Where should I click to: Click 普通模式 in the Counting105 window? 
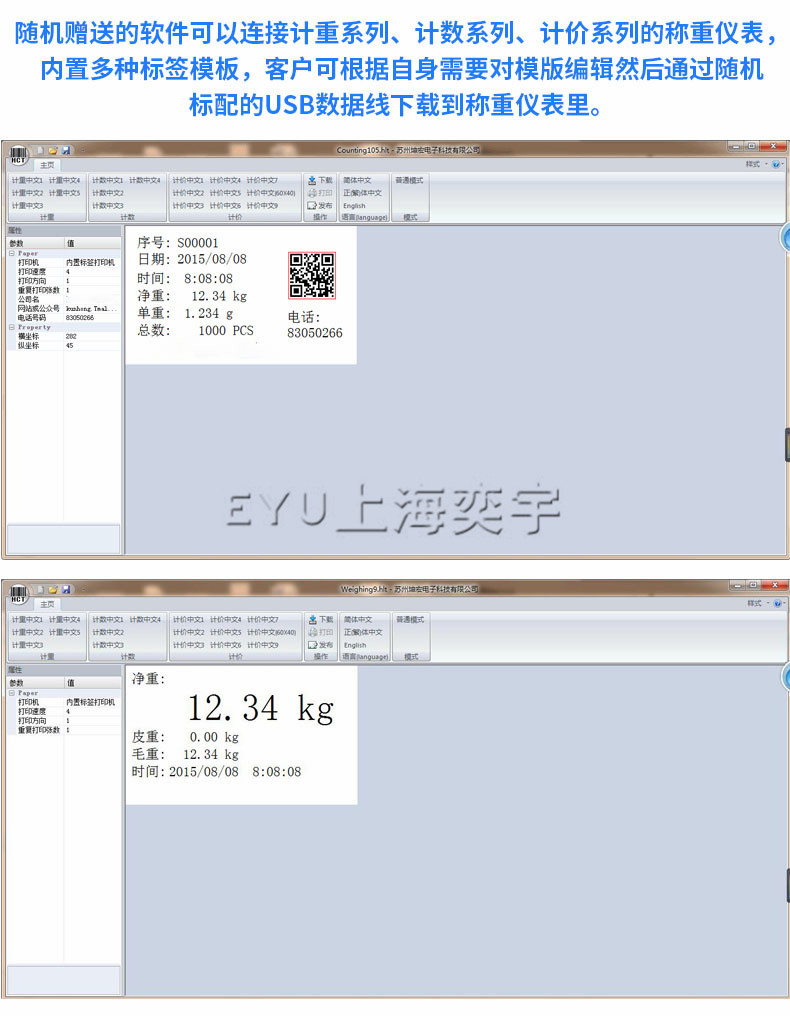pos(409,180)
